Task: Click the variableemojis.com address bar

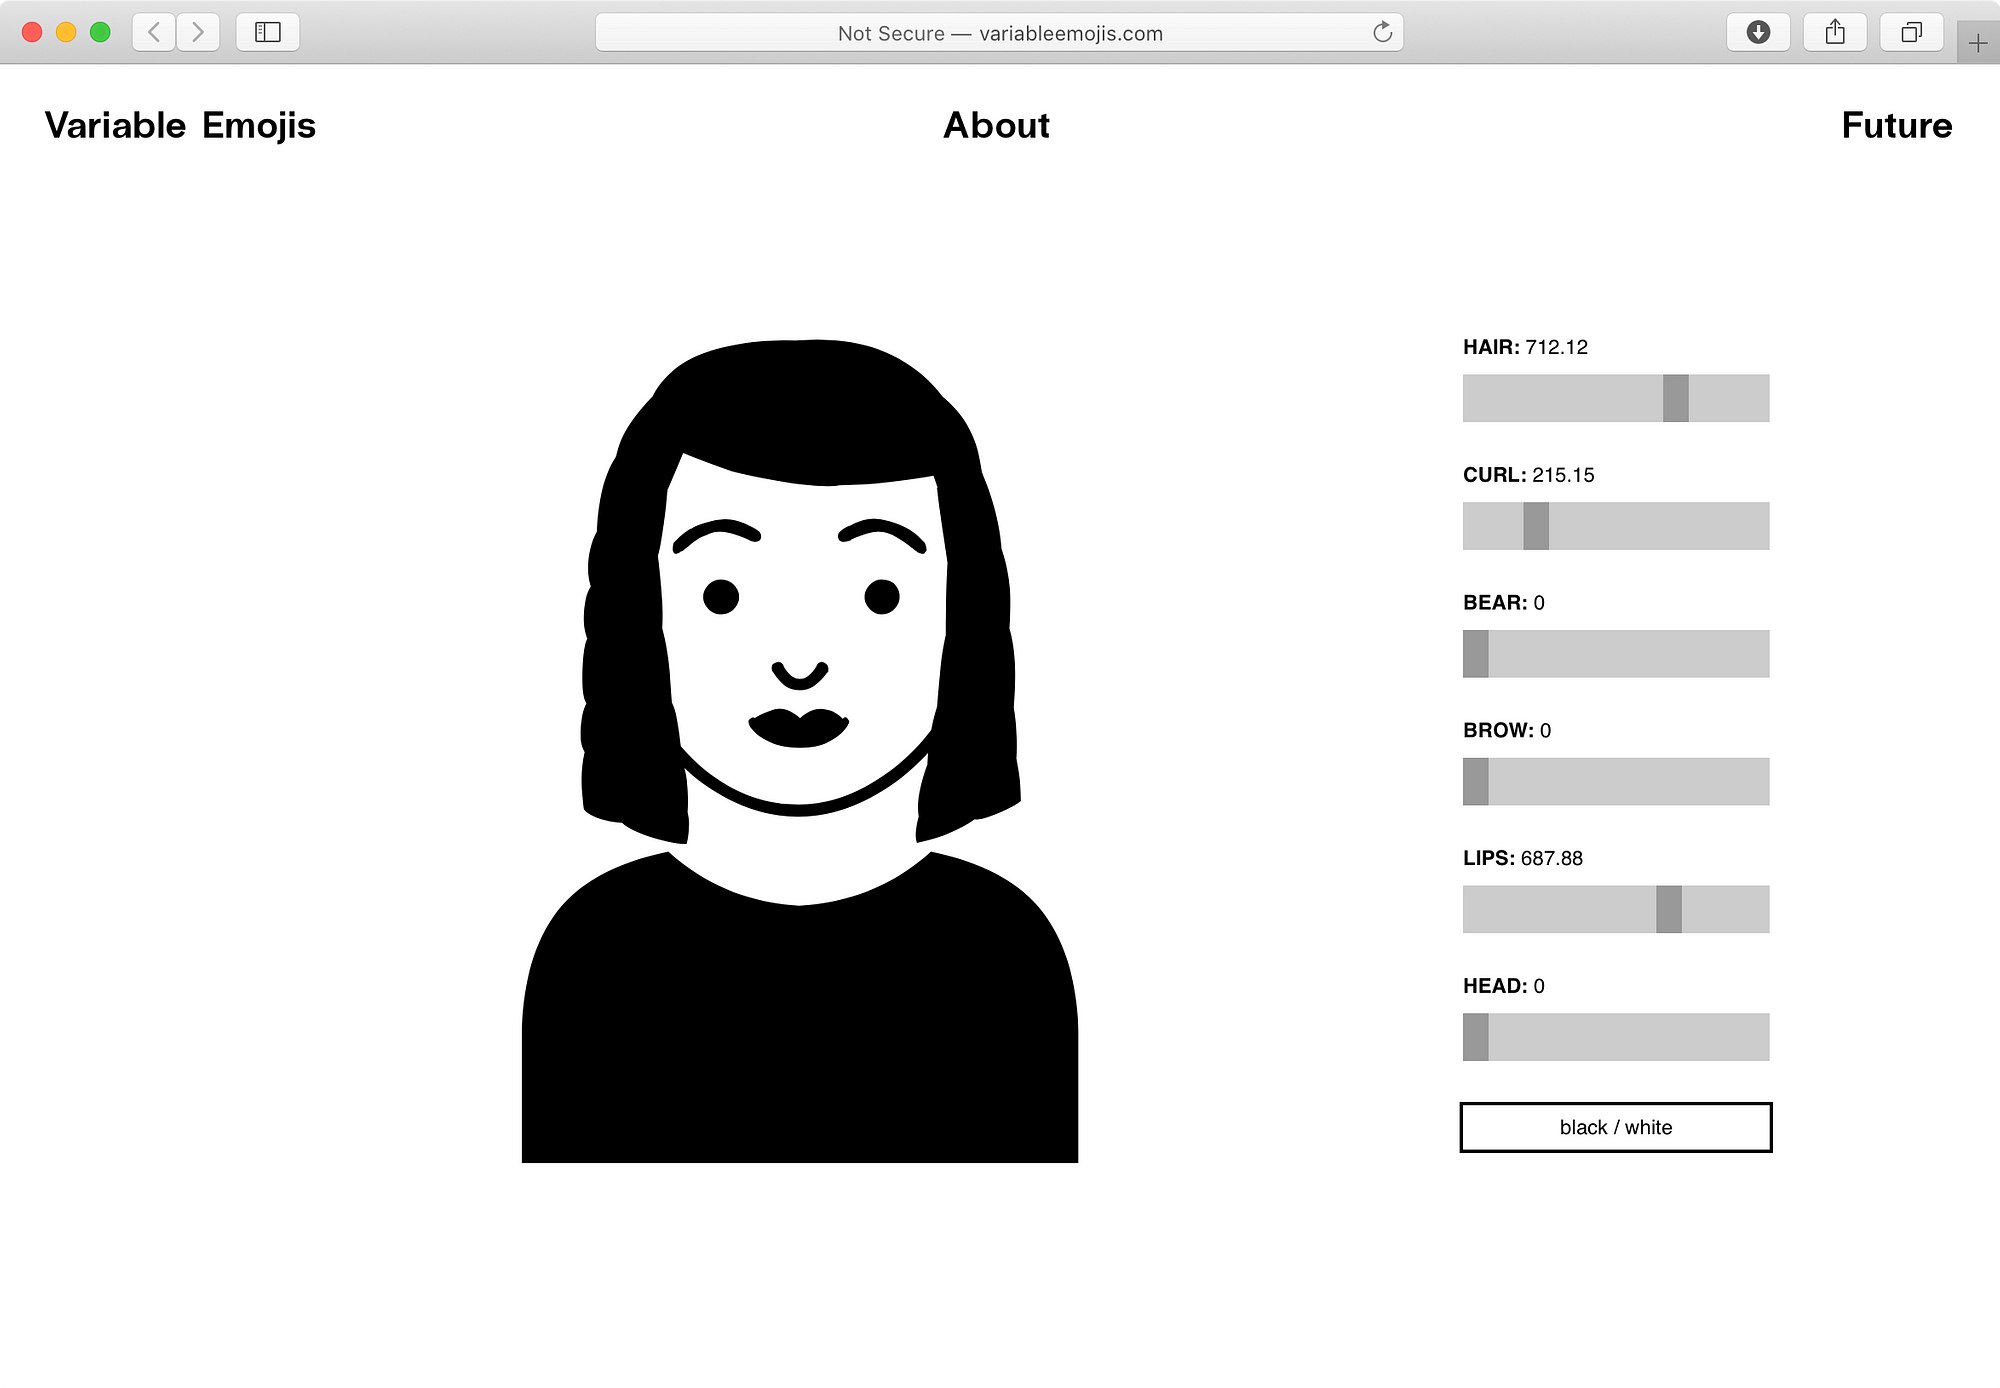Action: point(999,32)
